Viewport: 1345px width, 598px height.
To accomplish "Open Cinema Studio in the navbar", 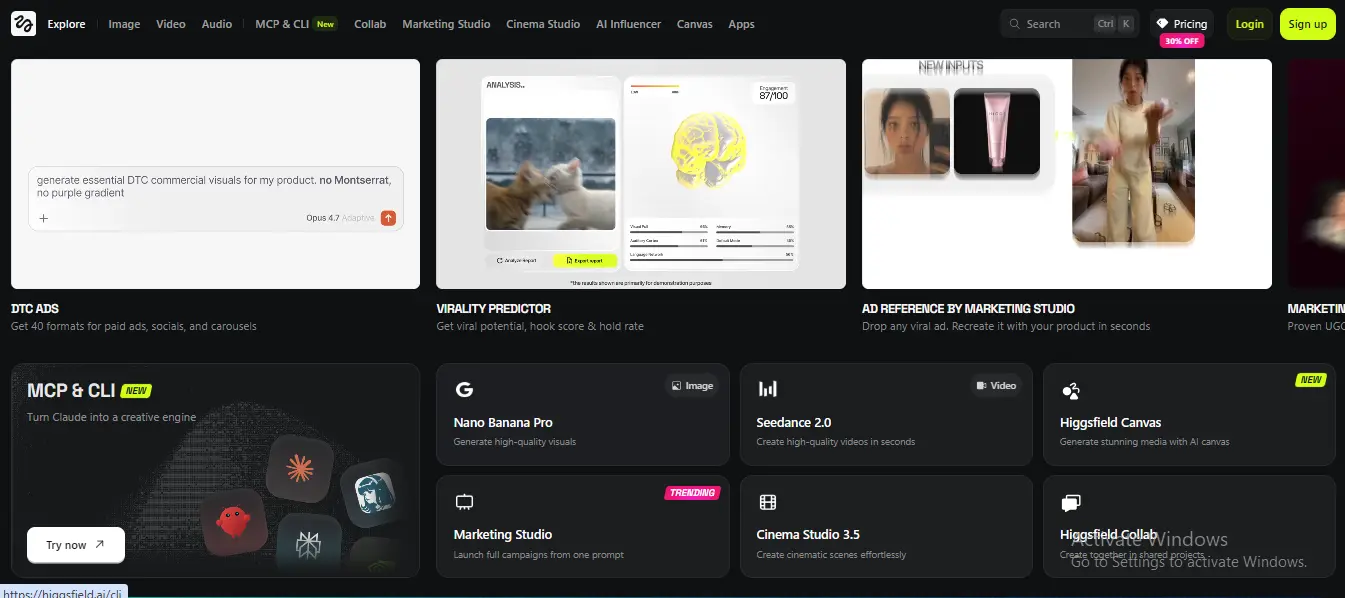I will pyautogui.click(x=543, y=24).
